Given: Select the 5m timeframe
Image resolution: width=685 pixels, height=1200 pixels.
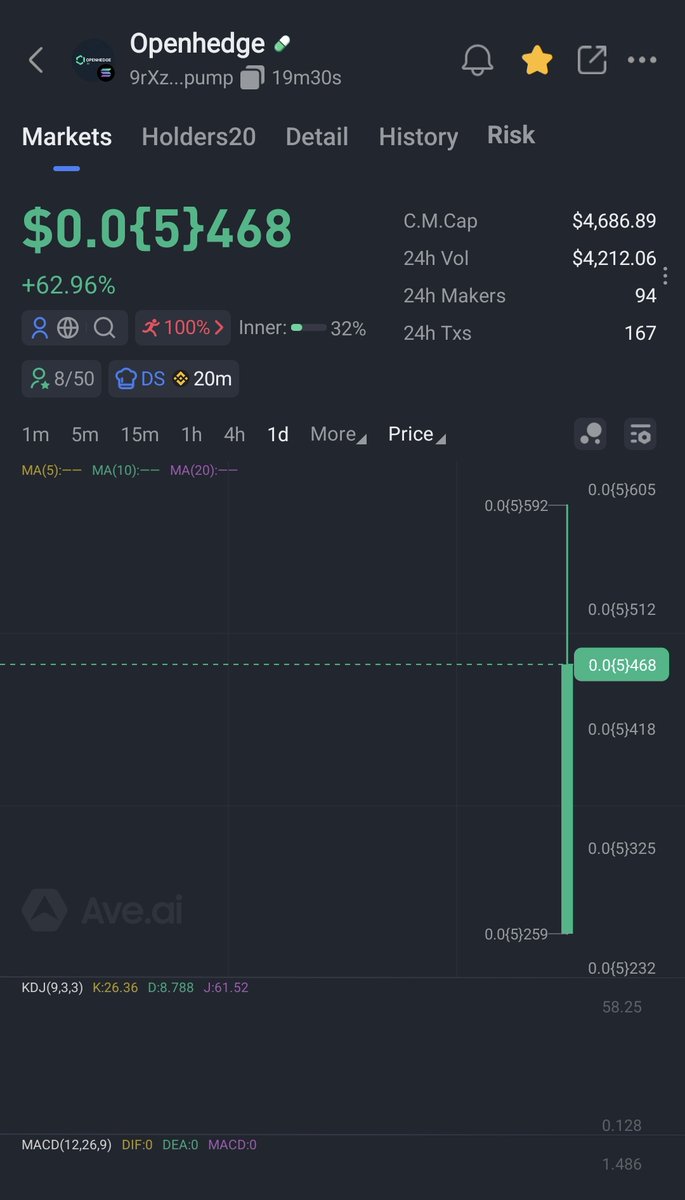Looking at the screenshot, I should pyautogui.click(x=85, y=434).
